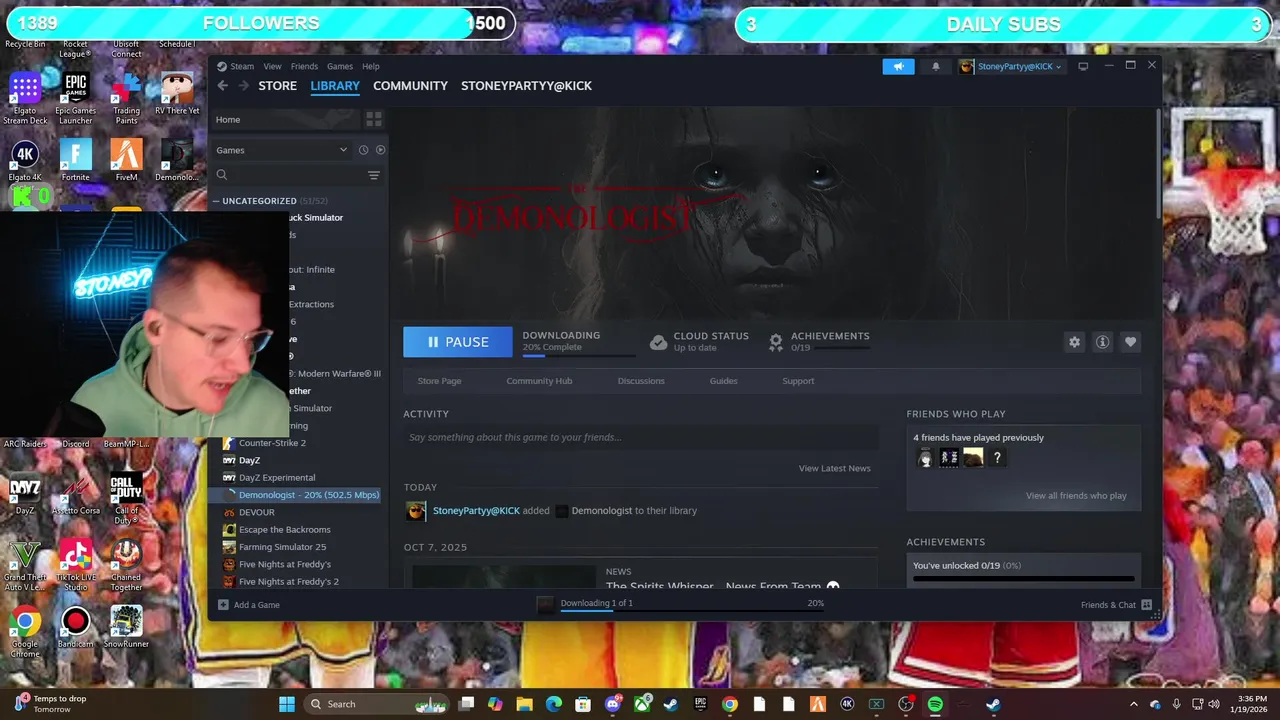Add Demonologist to favorites heart icon
Screen dimensions: 1280x720
point(1130,342)
